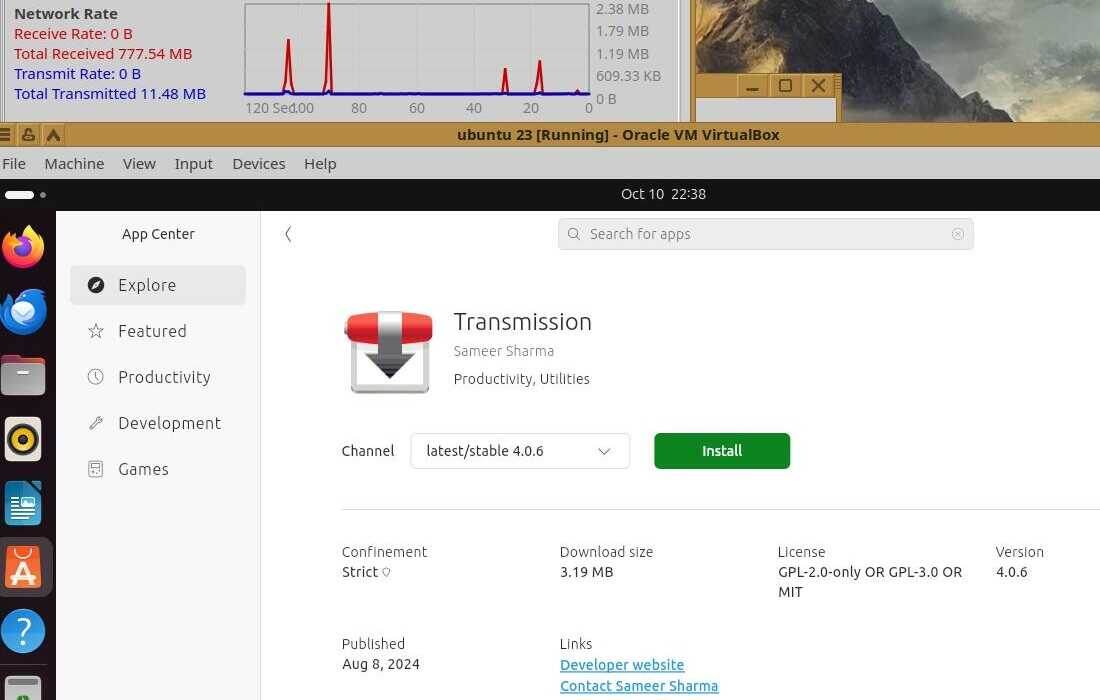Click the Receive Rate: 0 B text
The image size is (1100, 700).
point(73,34)
